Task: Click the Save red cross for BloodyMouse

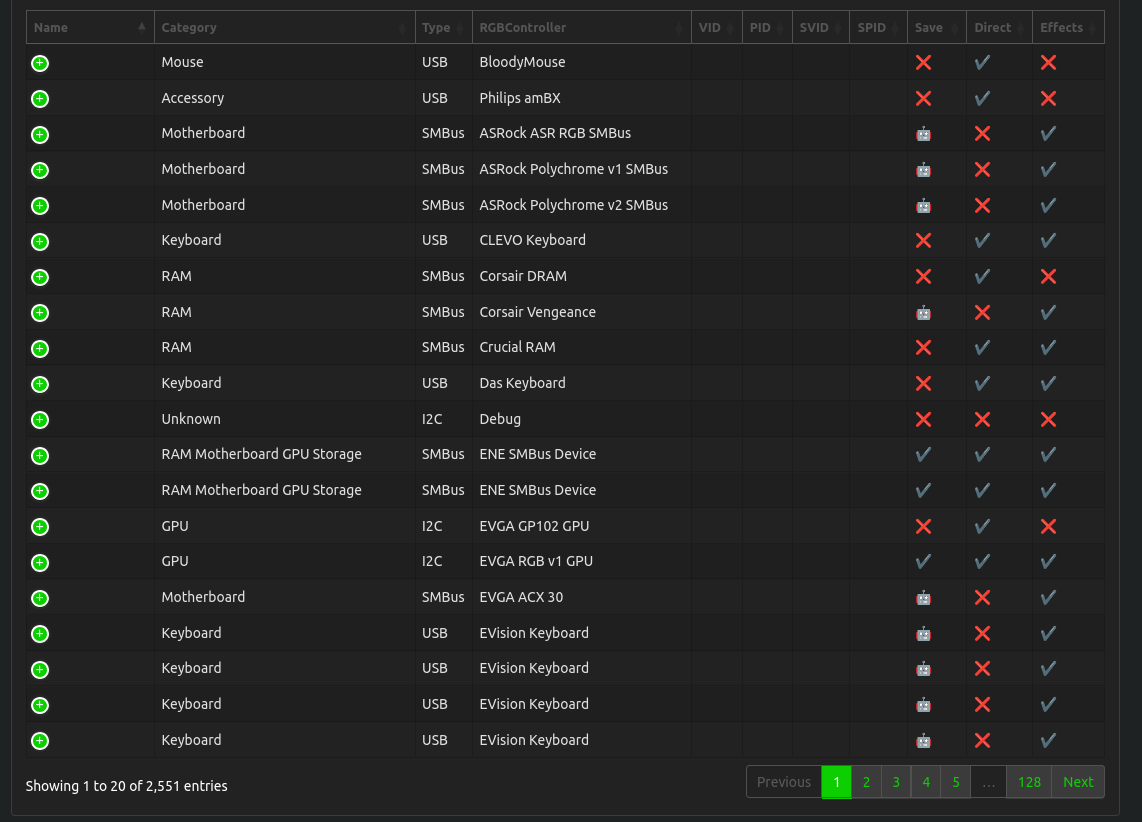Action: coord(924,63)
